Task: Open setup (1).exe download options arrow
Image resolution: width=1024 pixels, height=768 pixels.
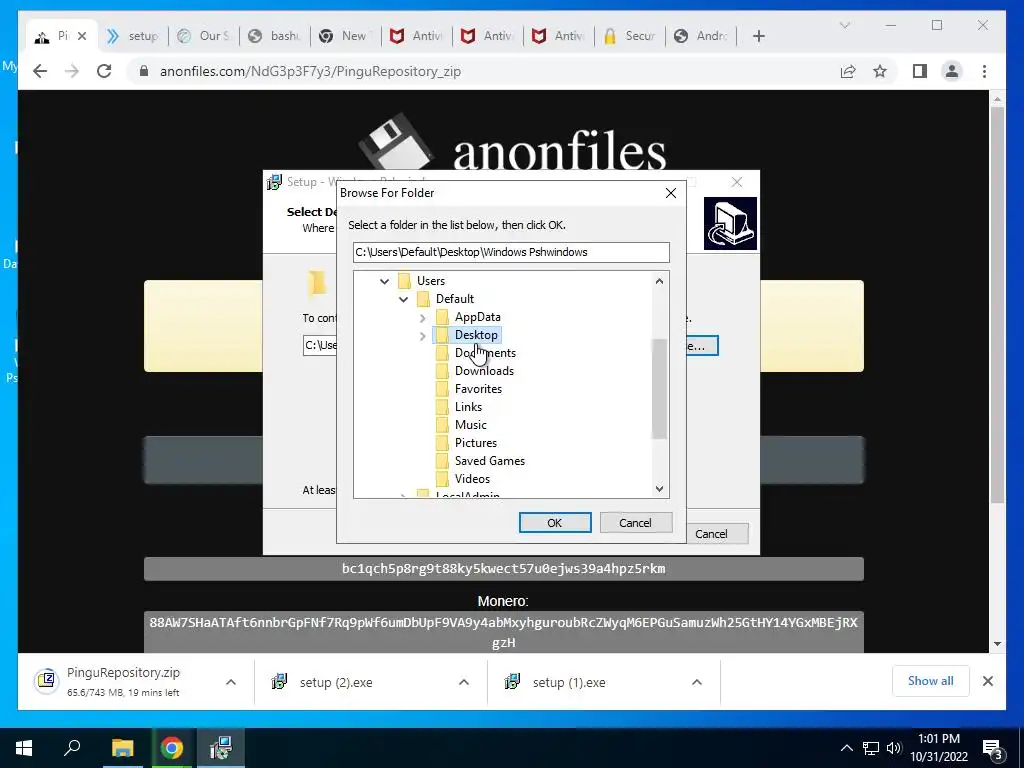Action: (697, 682)
